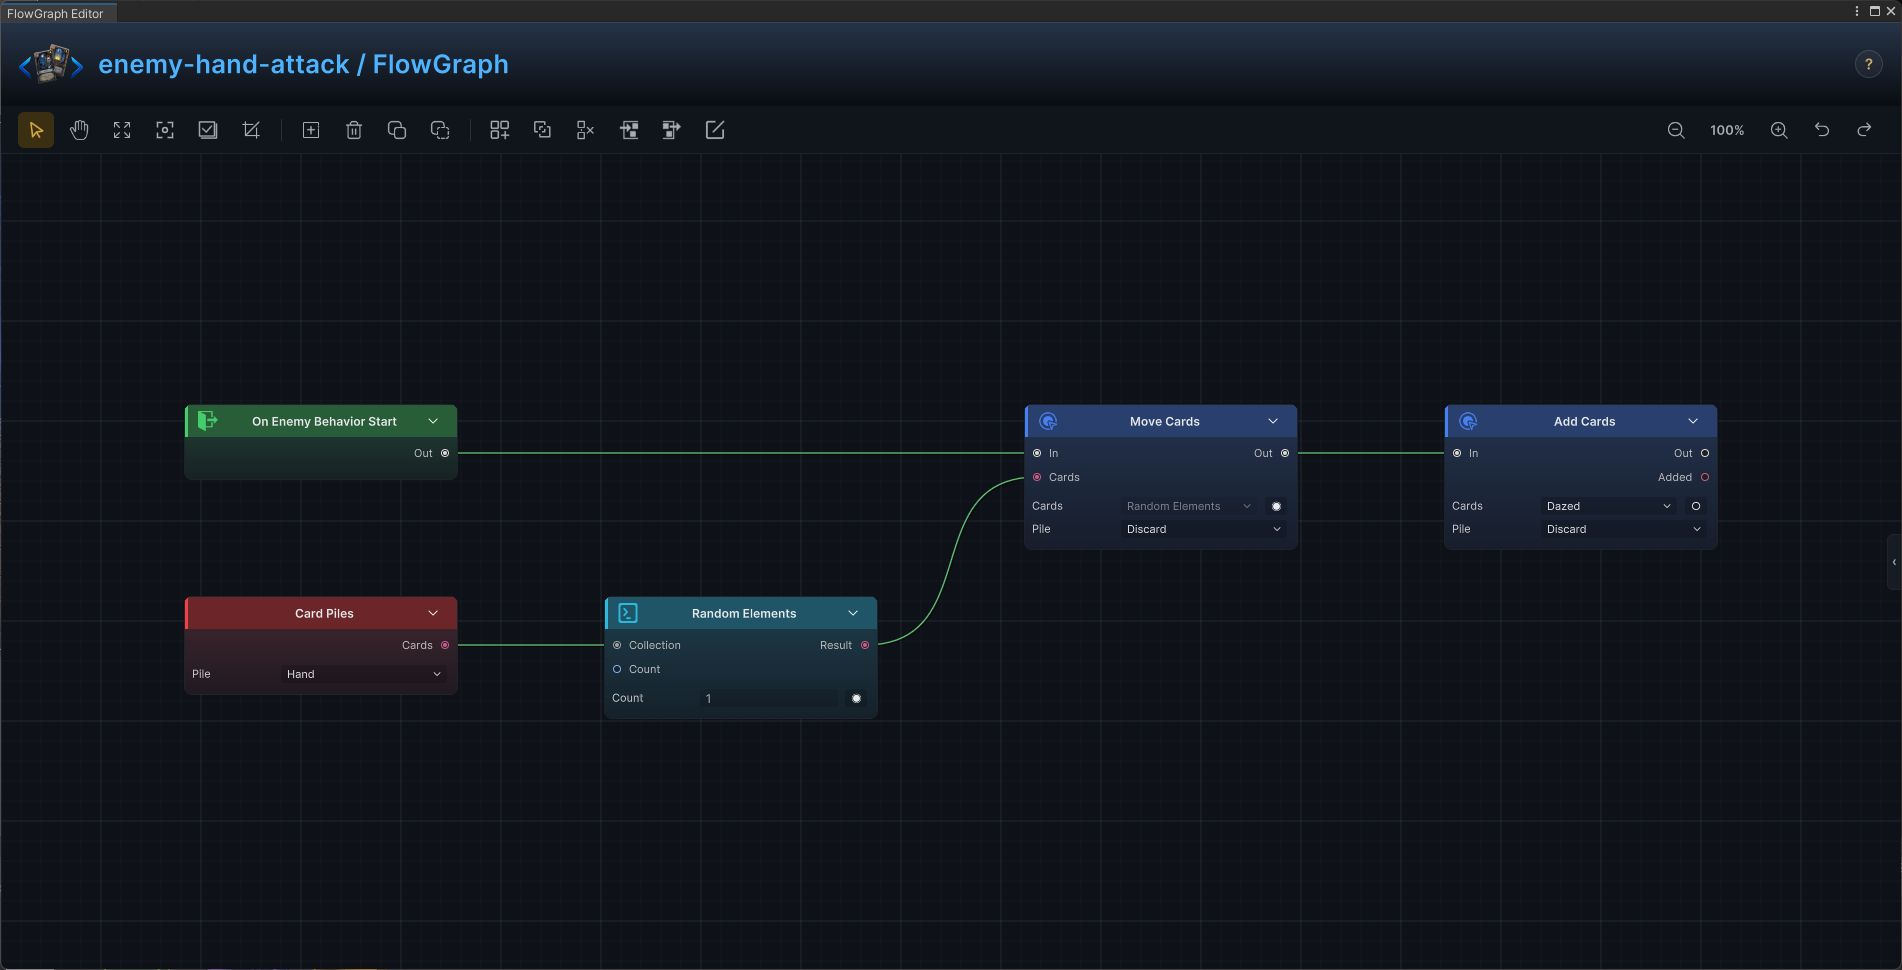The height and width of the screenshot is (970, 1902).
Task: Zoom out with the minus magnifier
Action: (1676, 130)
